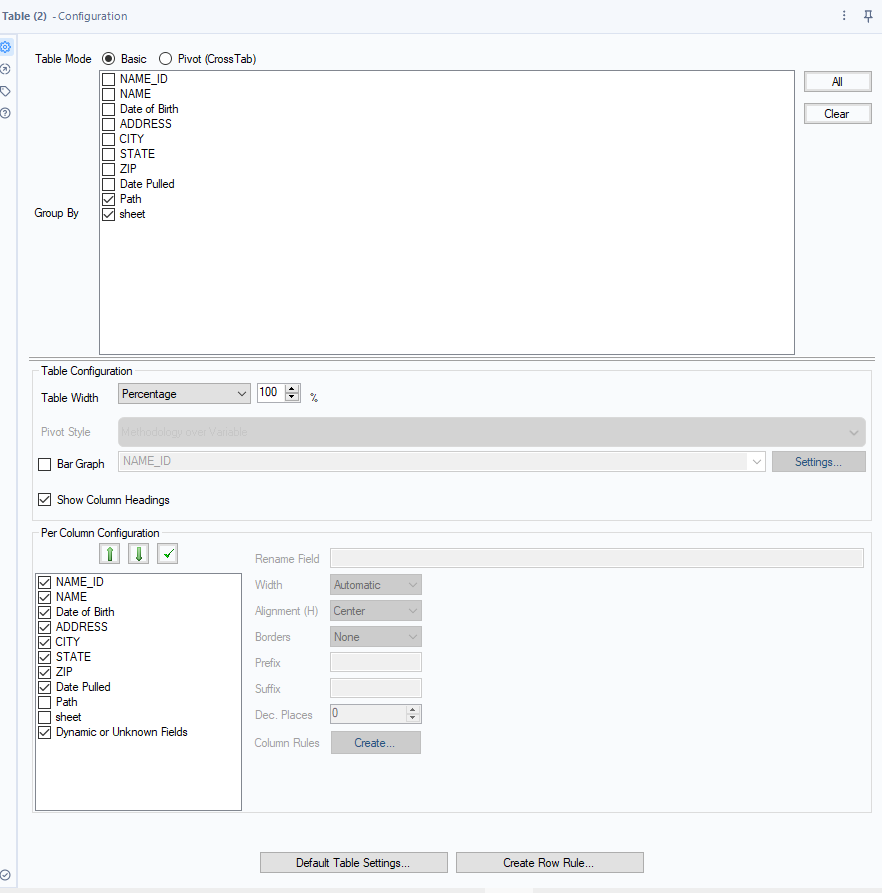The image size is (882, 893).
Task: Select Date of Birth in Per Column list
Action: (x=83, y=611)
